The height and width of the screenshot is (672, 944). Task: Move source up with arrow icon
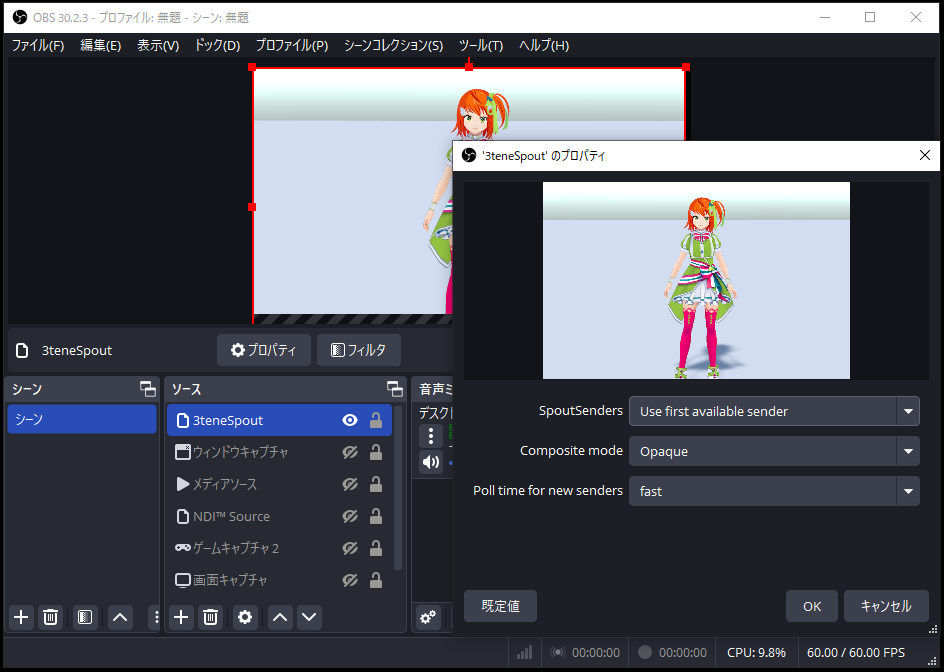click(280, 617)
